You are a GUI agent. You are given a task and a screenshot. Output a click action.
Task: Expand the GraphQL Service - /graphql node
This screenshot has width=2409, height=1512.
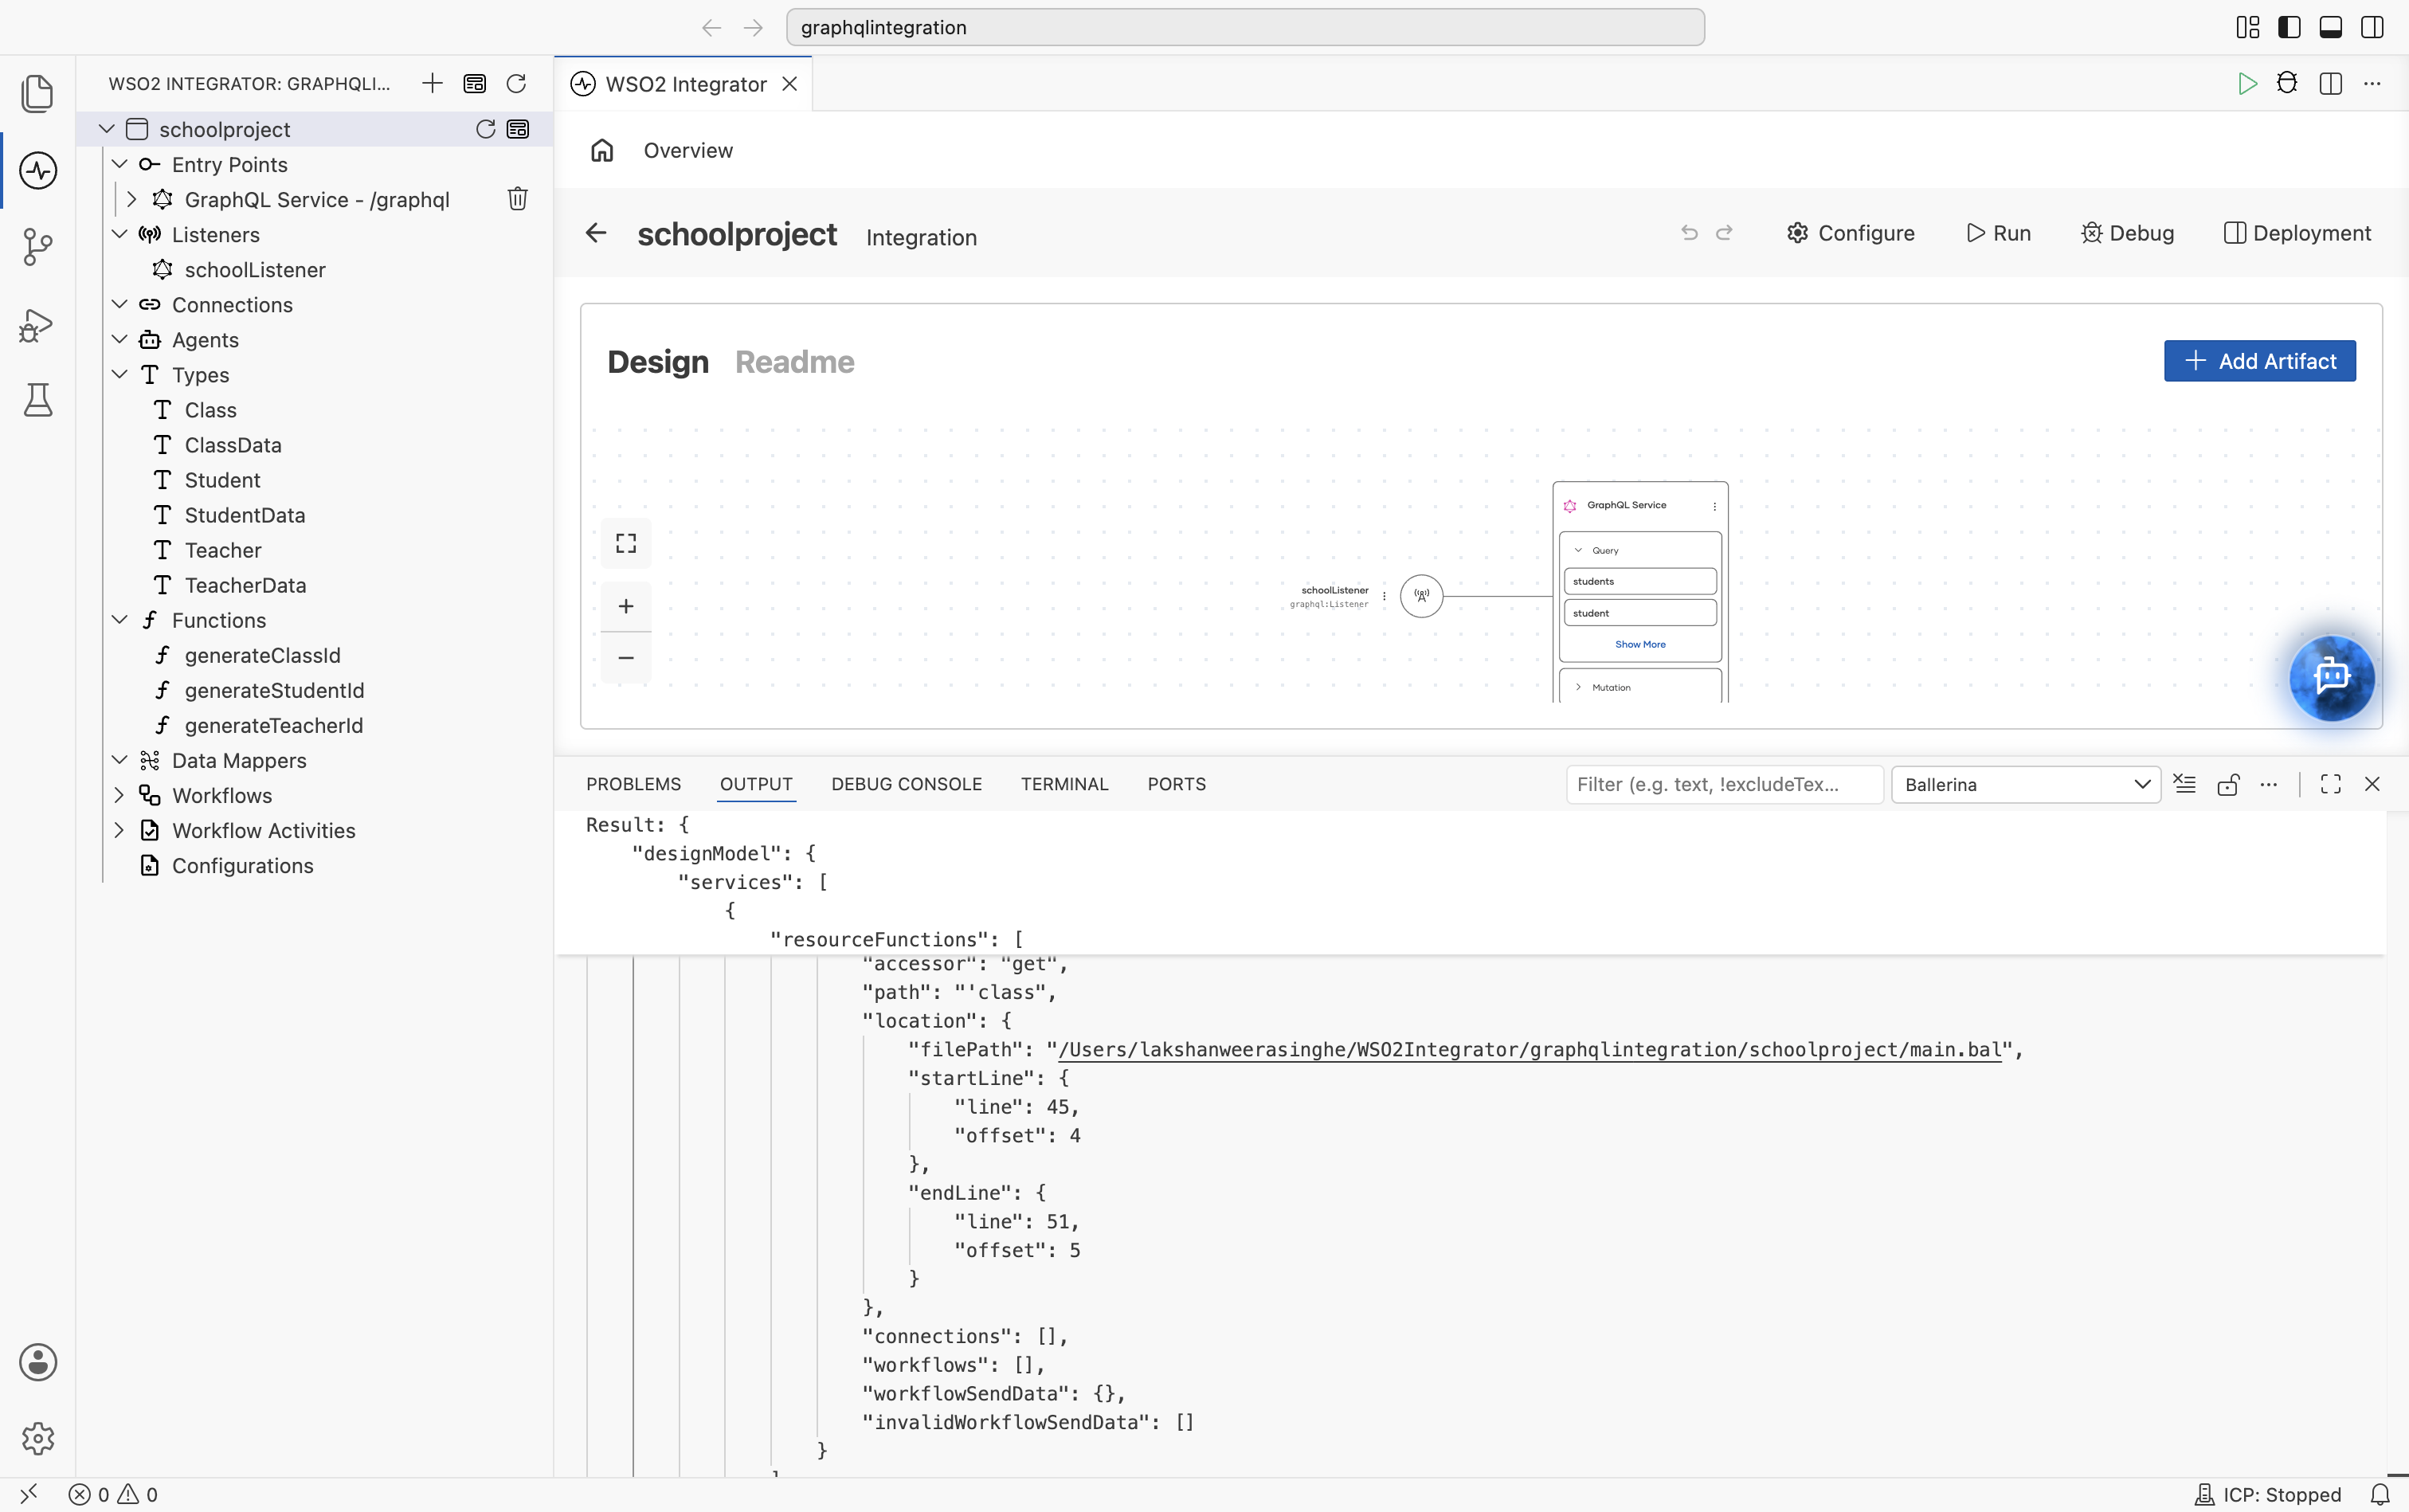(131, 199)
